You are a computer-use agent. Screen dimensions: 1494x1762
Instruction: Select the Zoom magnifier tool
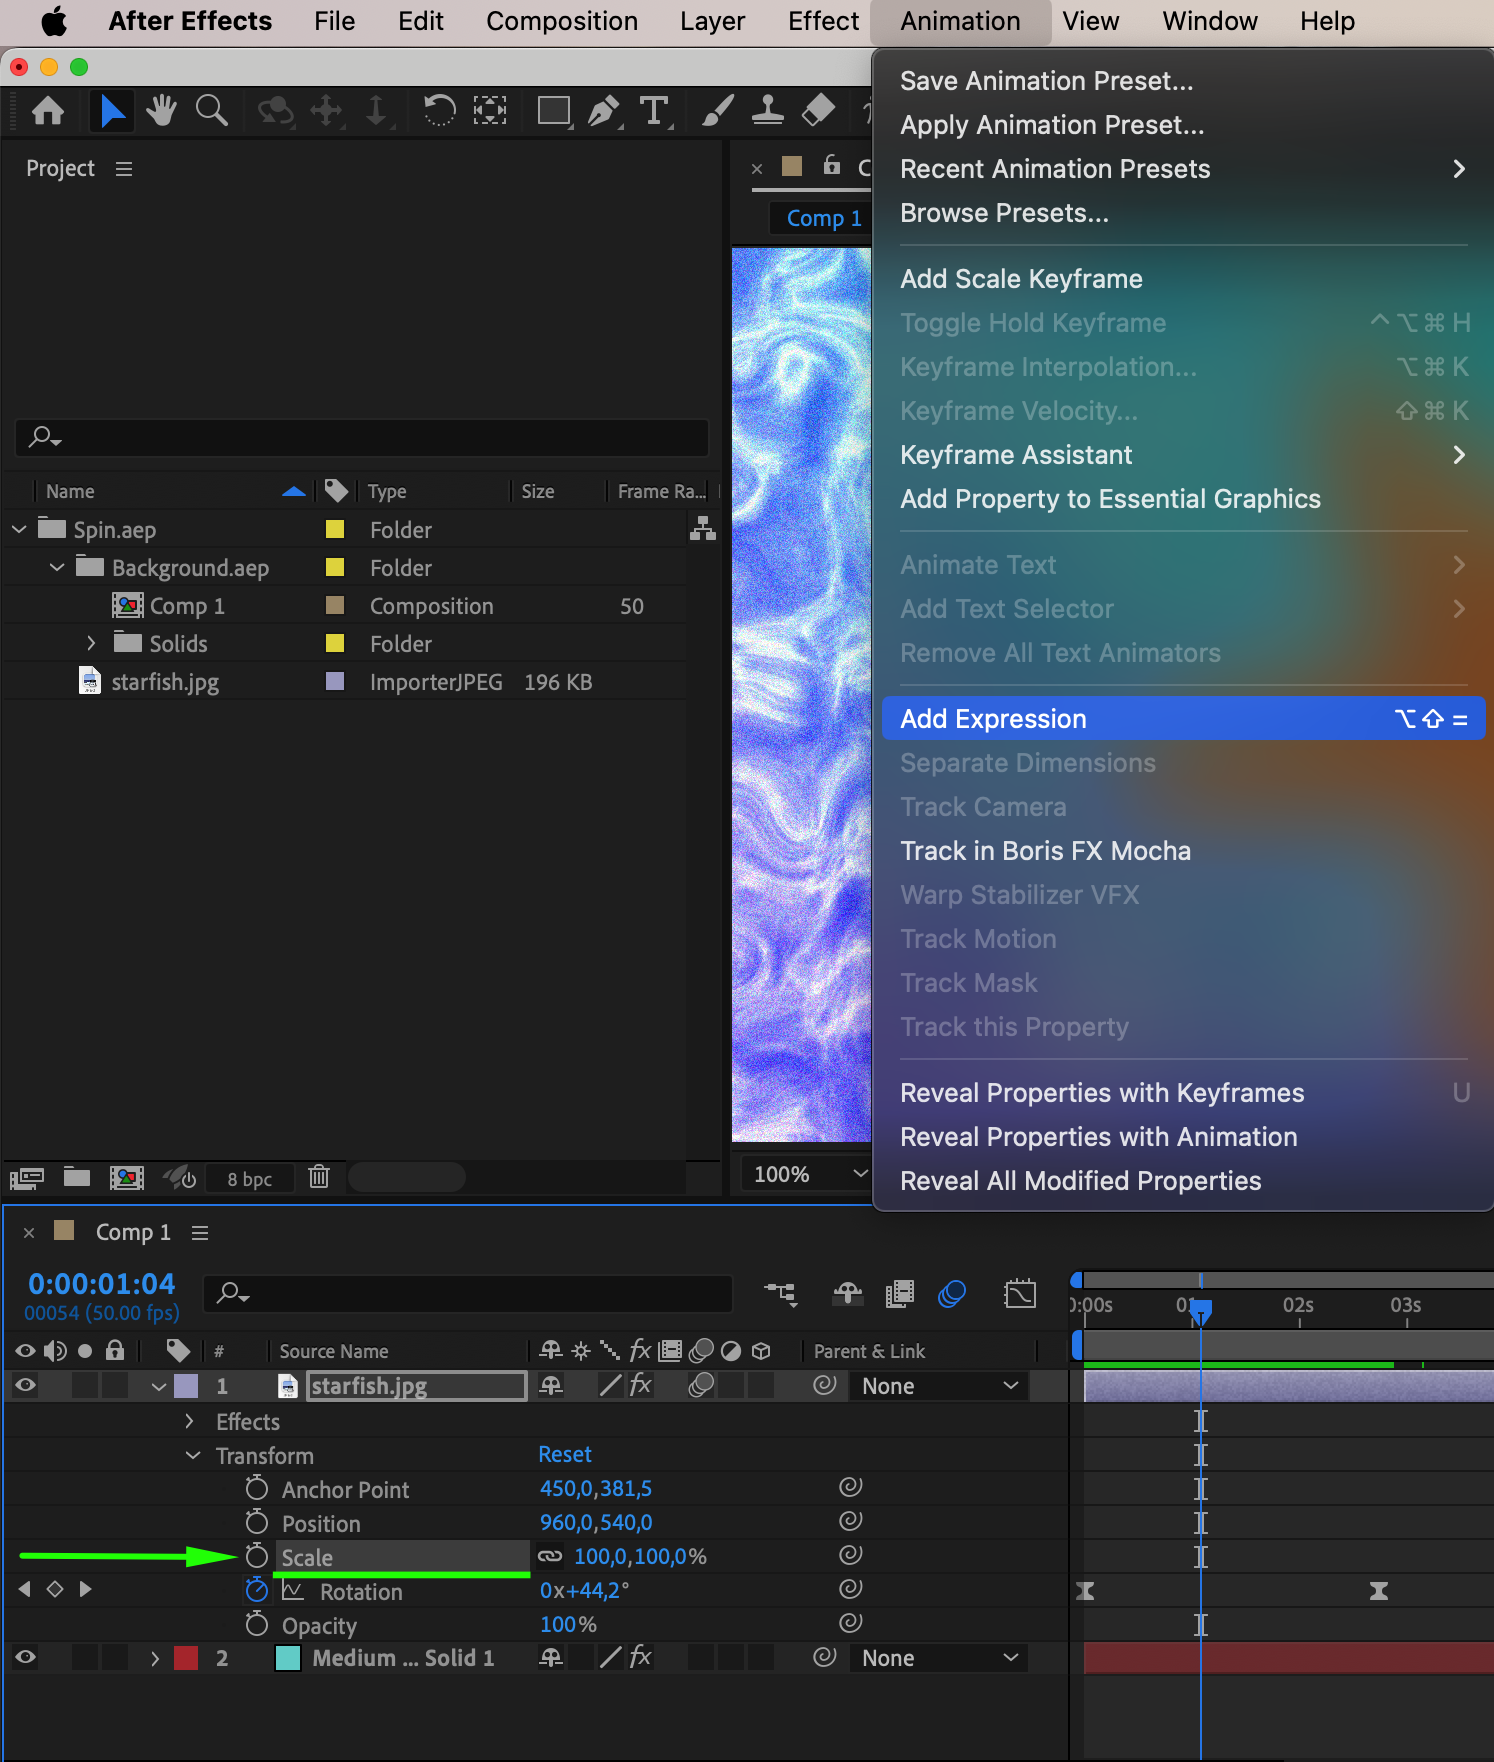pos(211,110)
